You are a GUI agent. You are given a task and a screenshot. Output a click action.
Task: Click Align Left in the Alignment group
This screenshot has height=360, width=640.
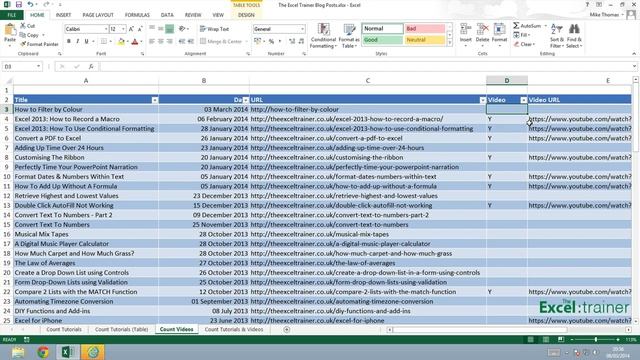point(152,41)
